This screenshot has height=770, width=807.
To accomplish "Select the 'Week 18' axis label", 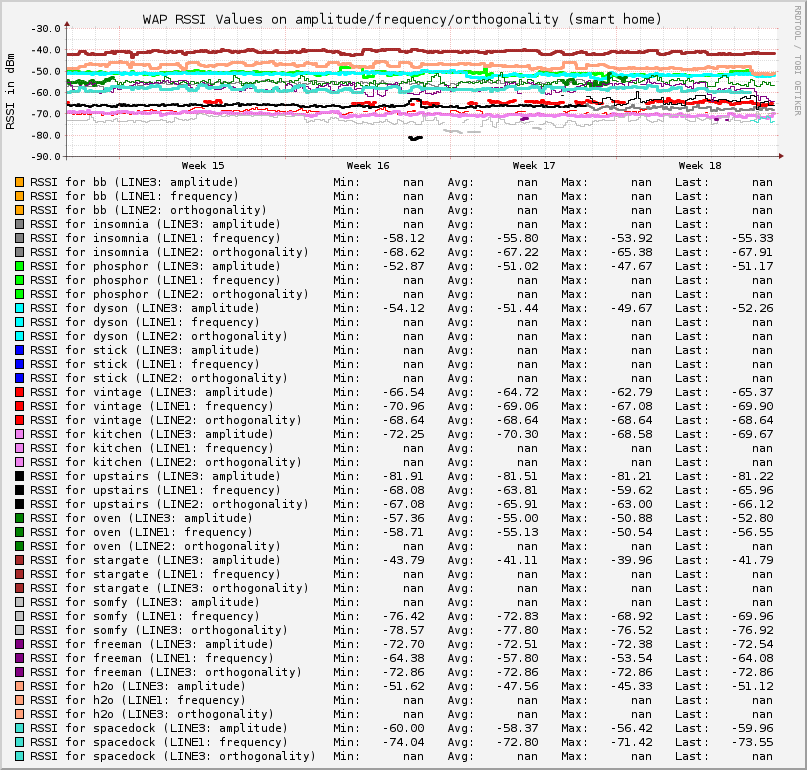I will point(700,166).
